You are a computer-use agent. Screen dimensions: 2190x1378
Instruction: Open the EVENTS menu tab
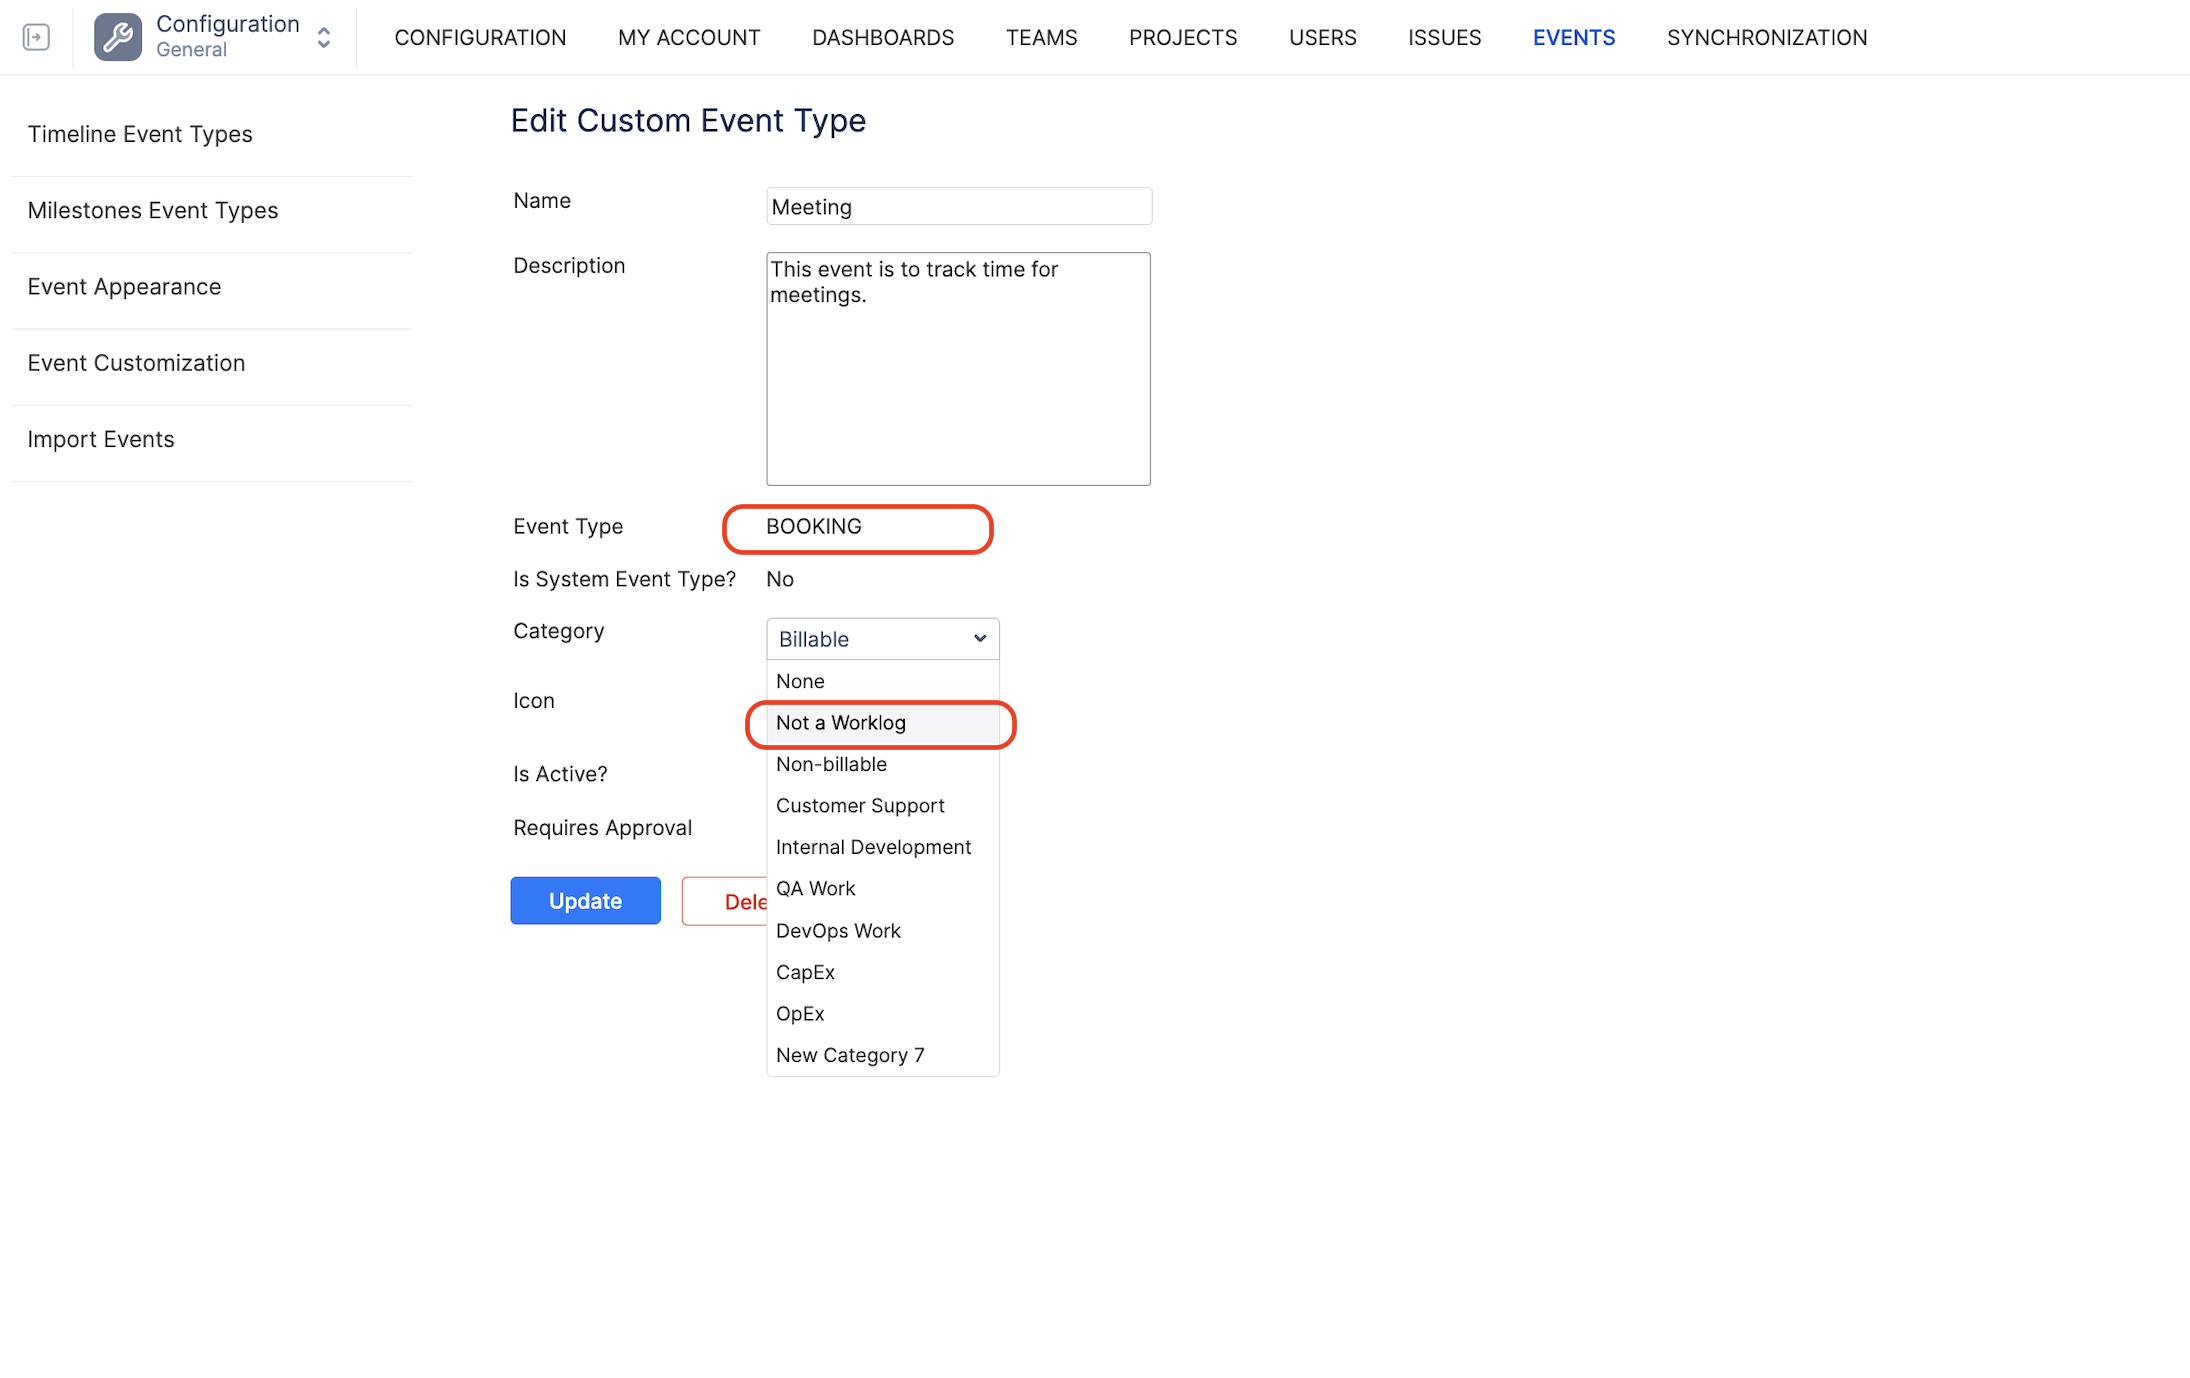[x=1573, y=38]
